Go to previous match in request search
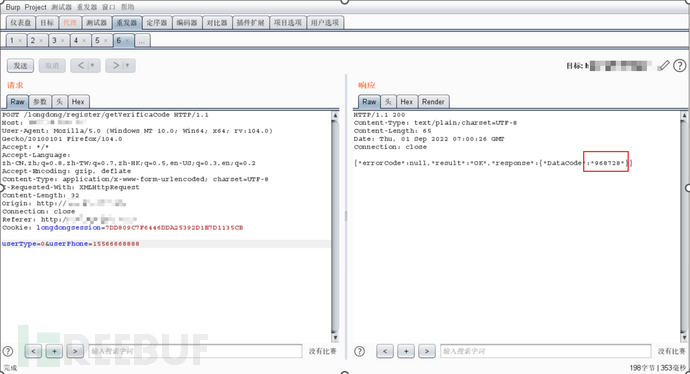The height and width of the screenshot is (374, 690). click(x=33, y=351)
